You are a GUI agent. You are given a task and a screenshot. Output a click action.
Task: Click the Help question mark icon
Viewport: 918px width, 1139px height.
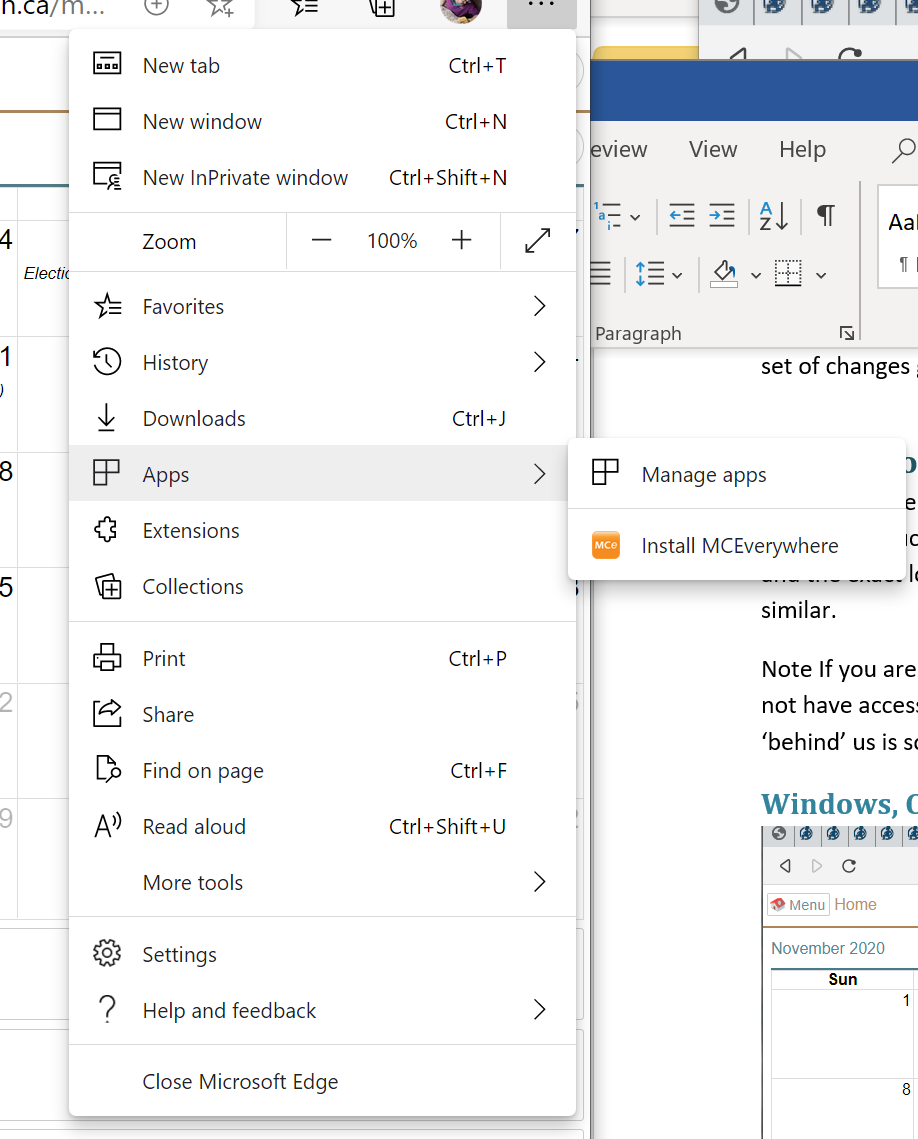[x=107, y=1009]
